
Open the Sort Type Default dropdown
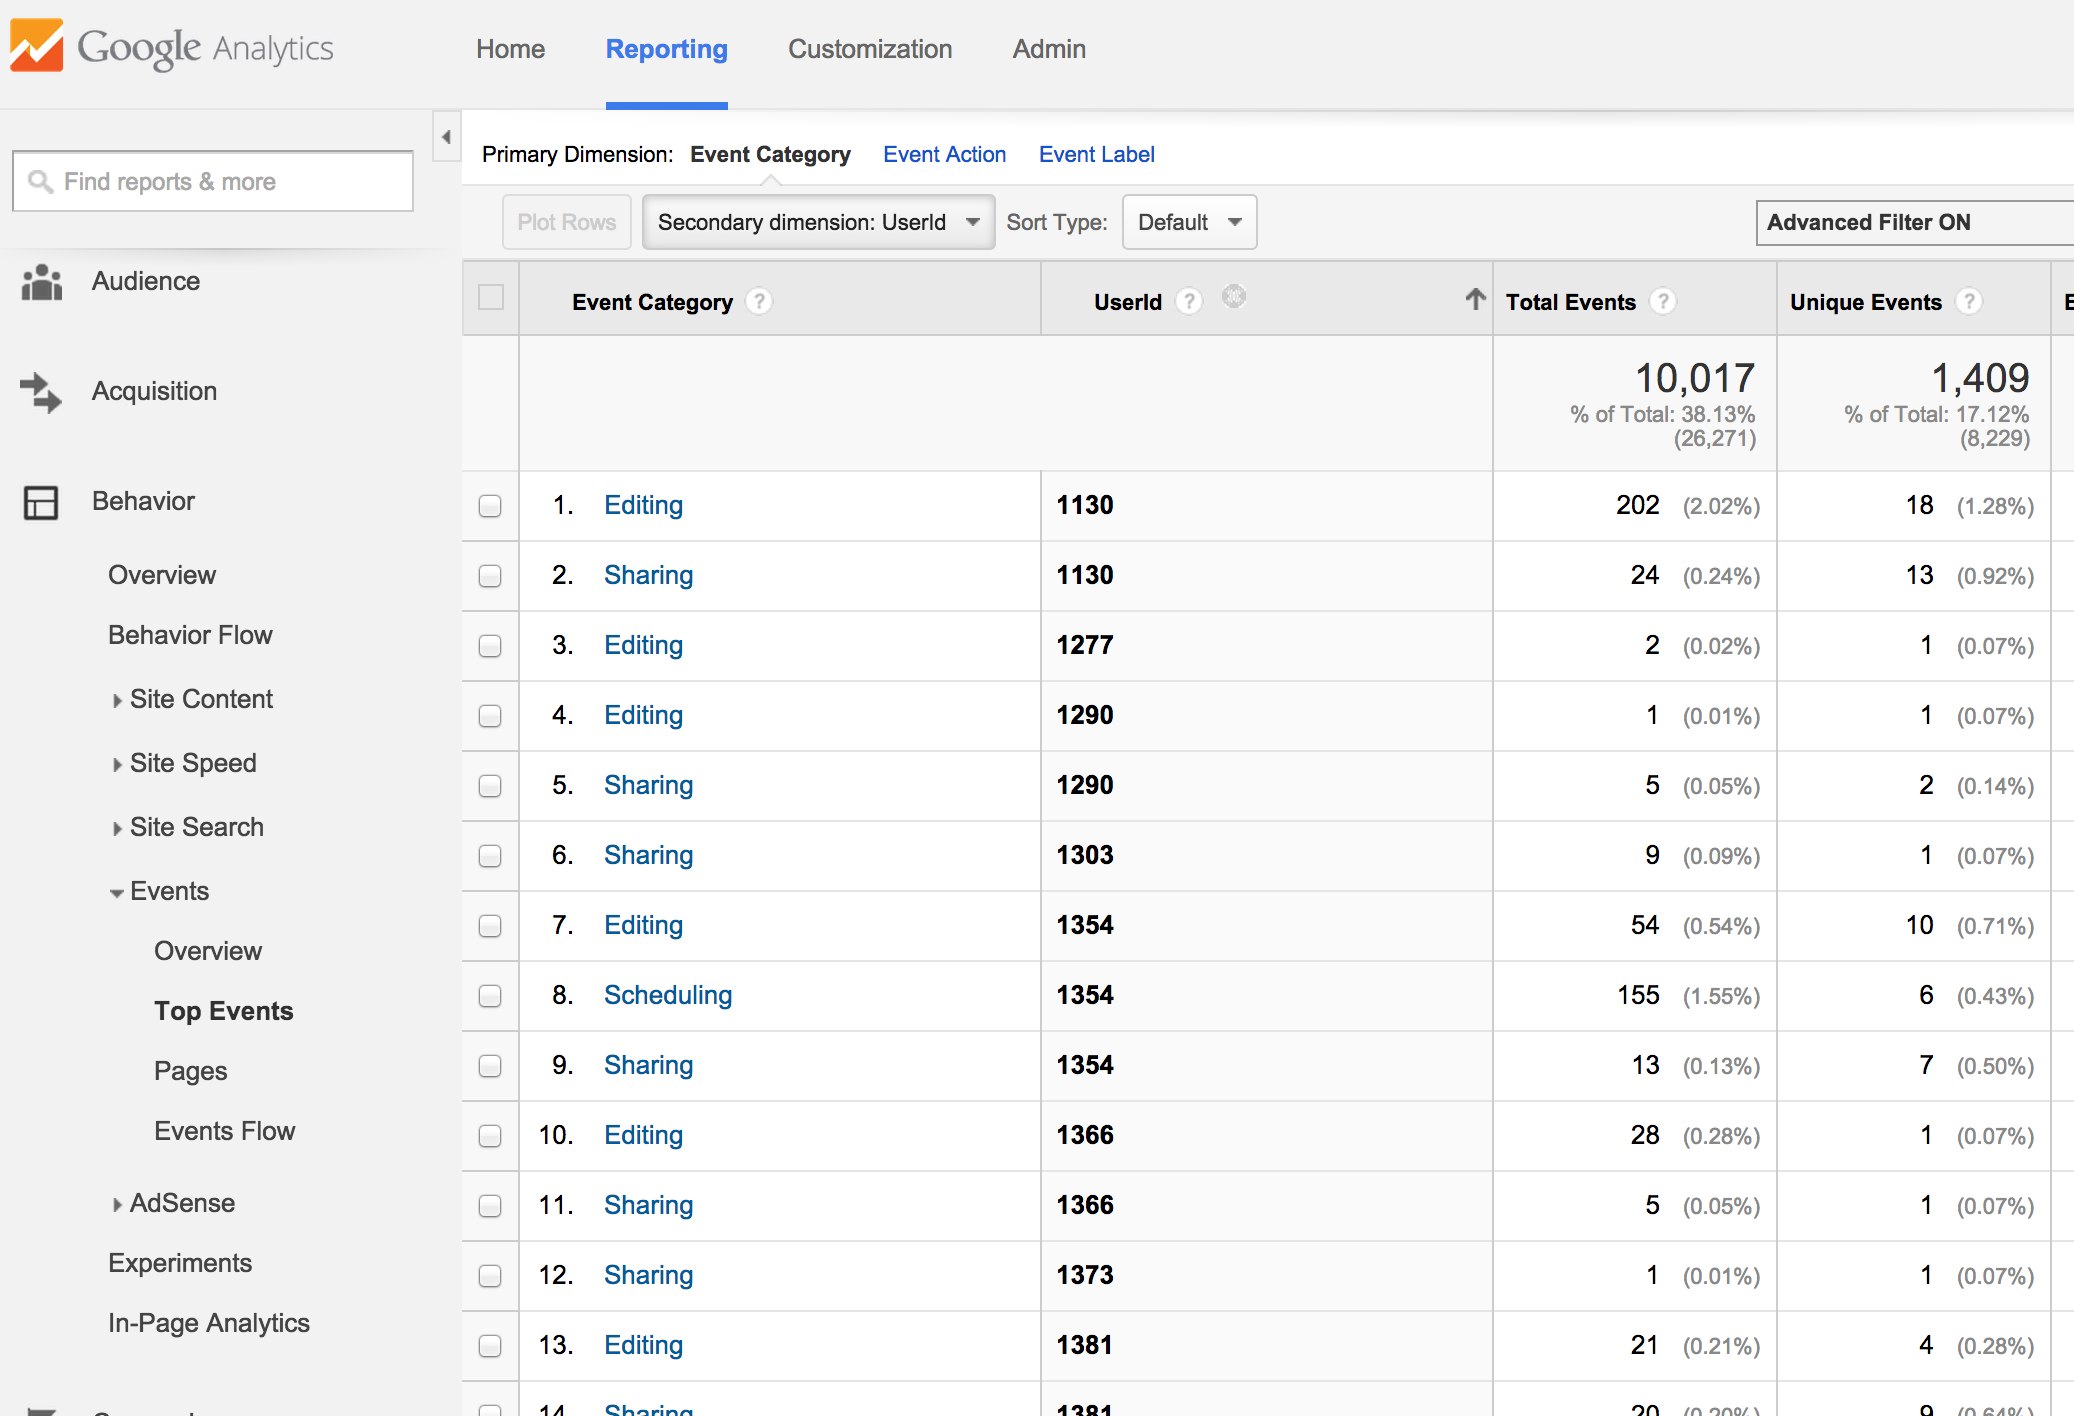1189,222
